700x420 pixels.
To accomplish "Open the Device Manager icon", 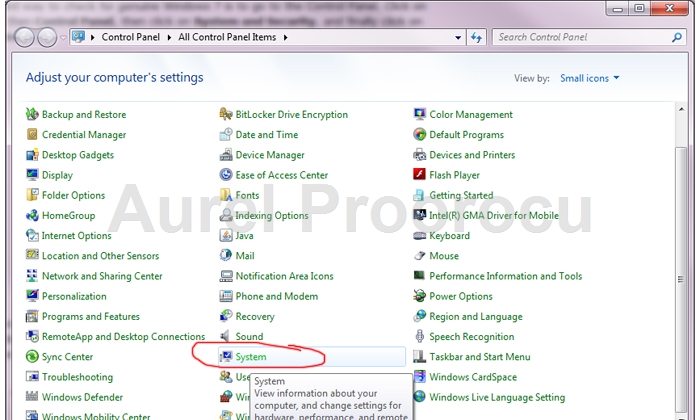I will 226,155.
